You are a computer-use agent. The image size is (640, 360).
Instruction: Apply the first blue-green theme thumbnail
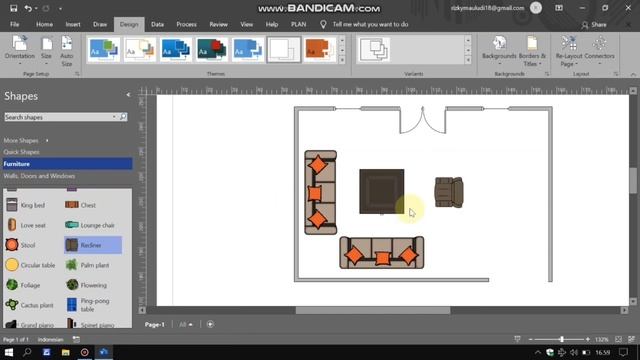104,50
